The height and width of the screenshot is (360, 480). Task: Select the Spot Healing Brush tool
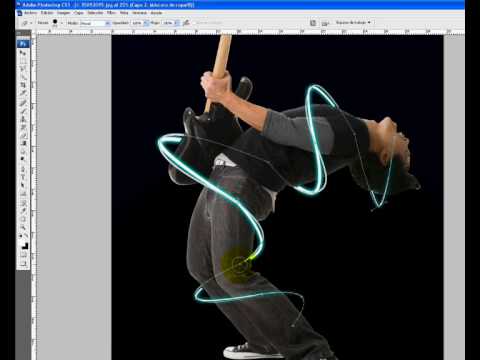pos(23,103)
